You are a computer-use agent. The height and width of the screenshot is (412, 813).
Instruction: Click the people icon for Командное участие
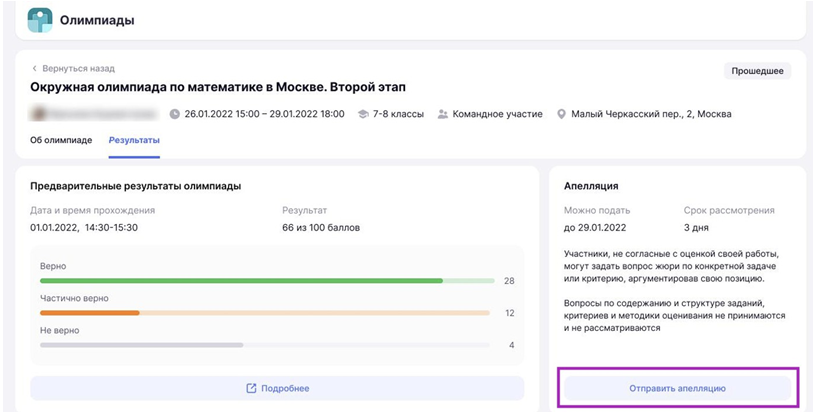click(443, 114)
